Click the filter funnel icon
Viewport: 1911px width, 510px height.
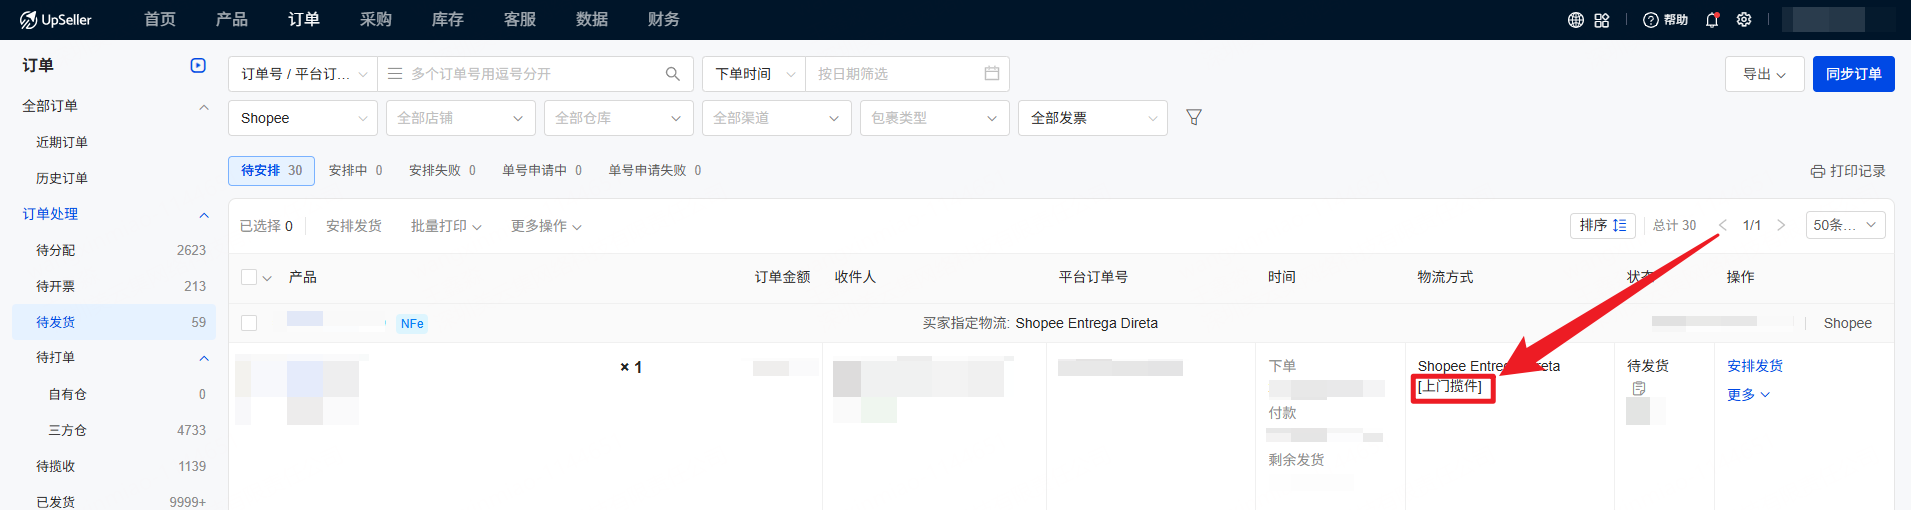(1193, 118)
